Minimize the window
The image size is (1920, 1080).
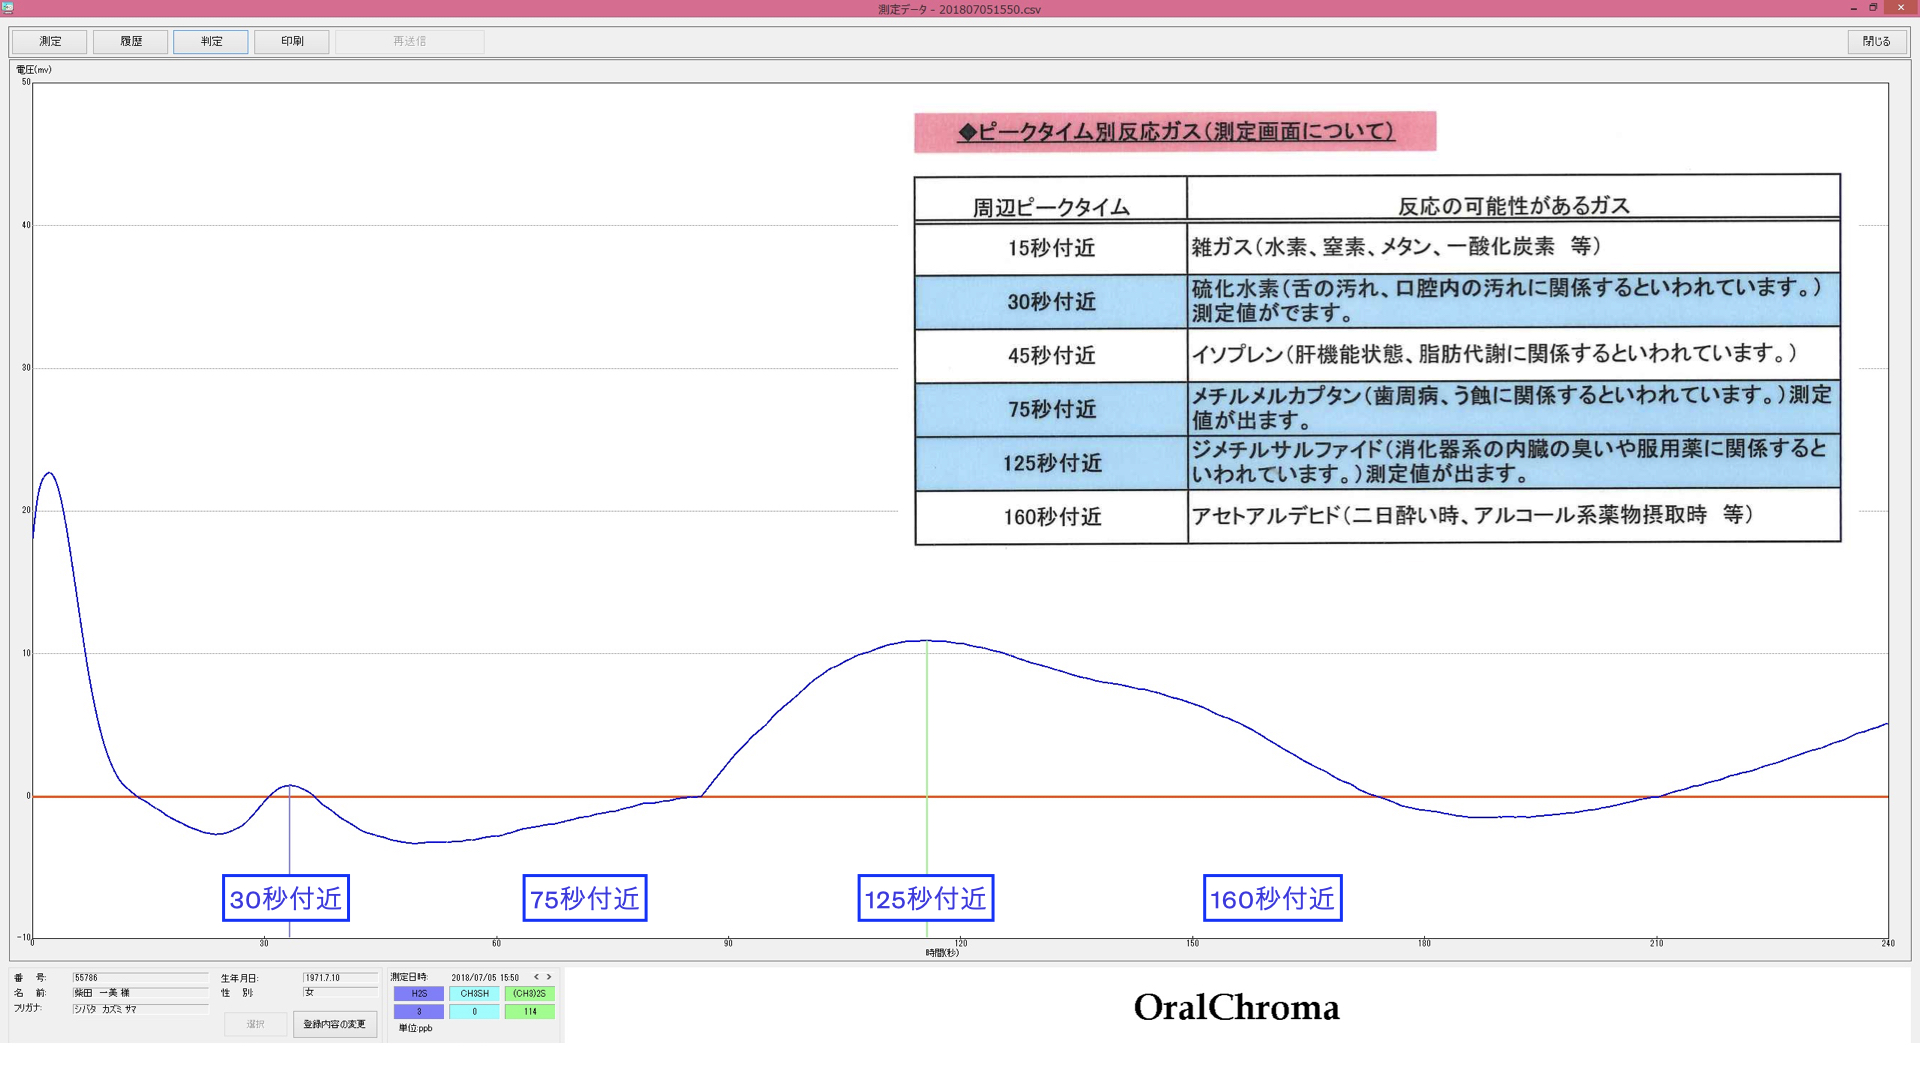click(x=1853, y=8)
